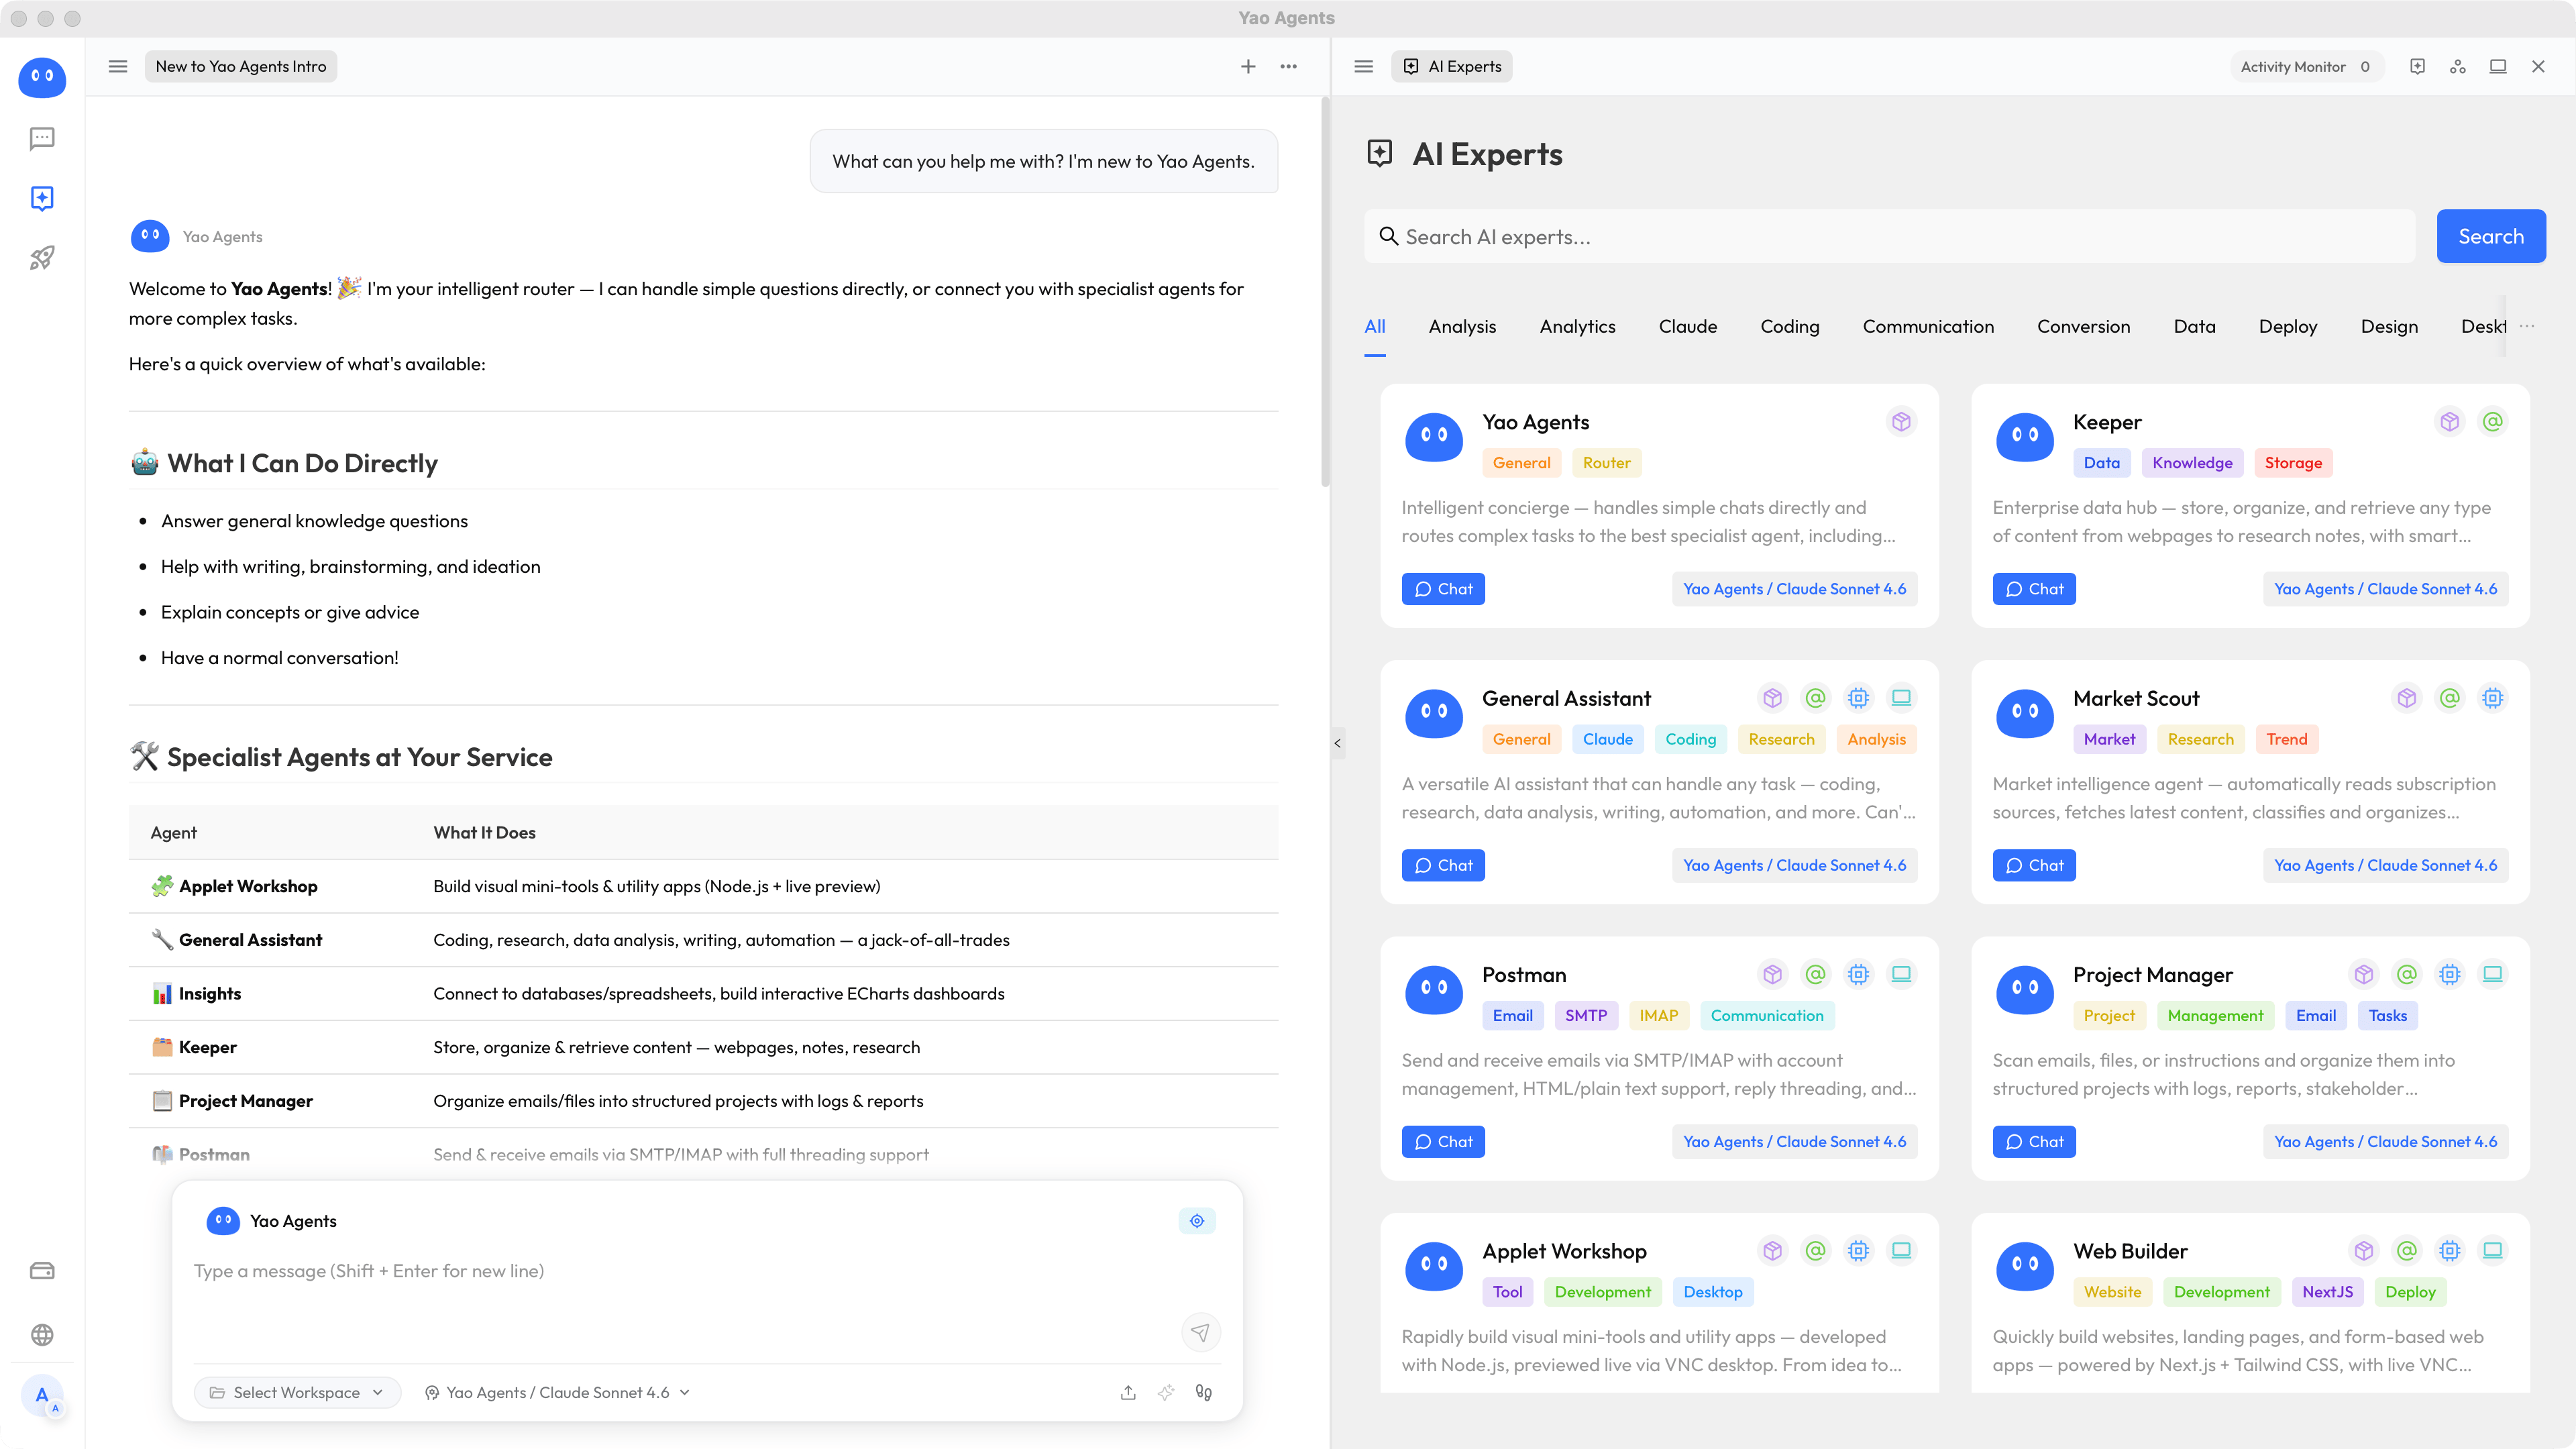The width and height of the screenshot is (2576, 1449).
Task: Click the @ icon on Keeper card
Action: [x=2492, y=422]
